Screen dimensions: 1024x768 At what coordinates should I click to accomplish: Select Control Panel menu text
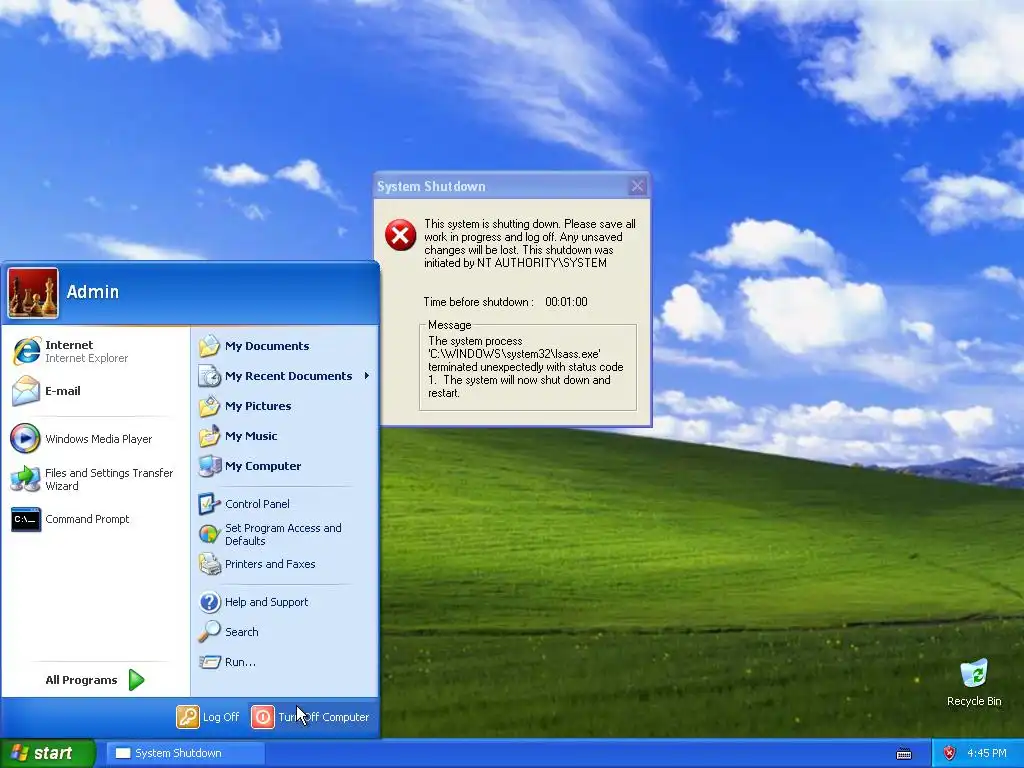(x=257, y=504)
